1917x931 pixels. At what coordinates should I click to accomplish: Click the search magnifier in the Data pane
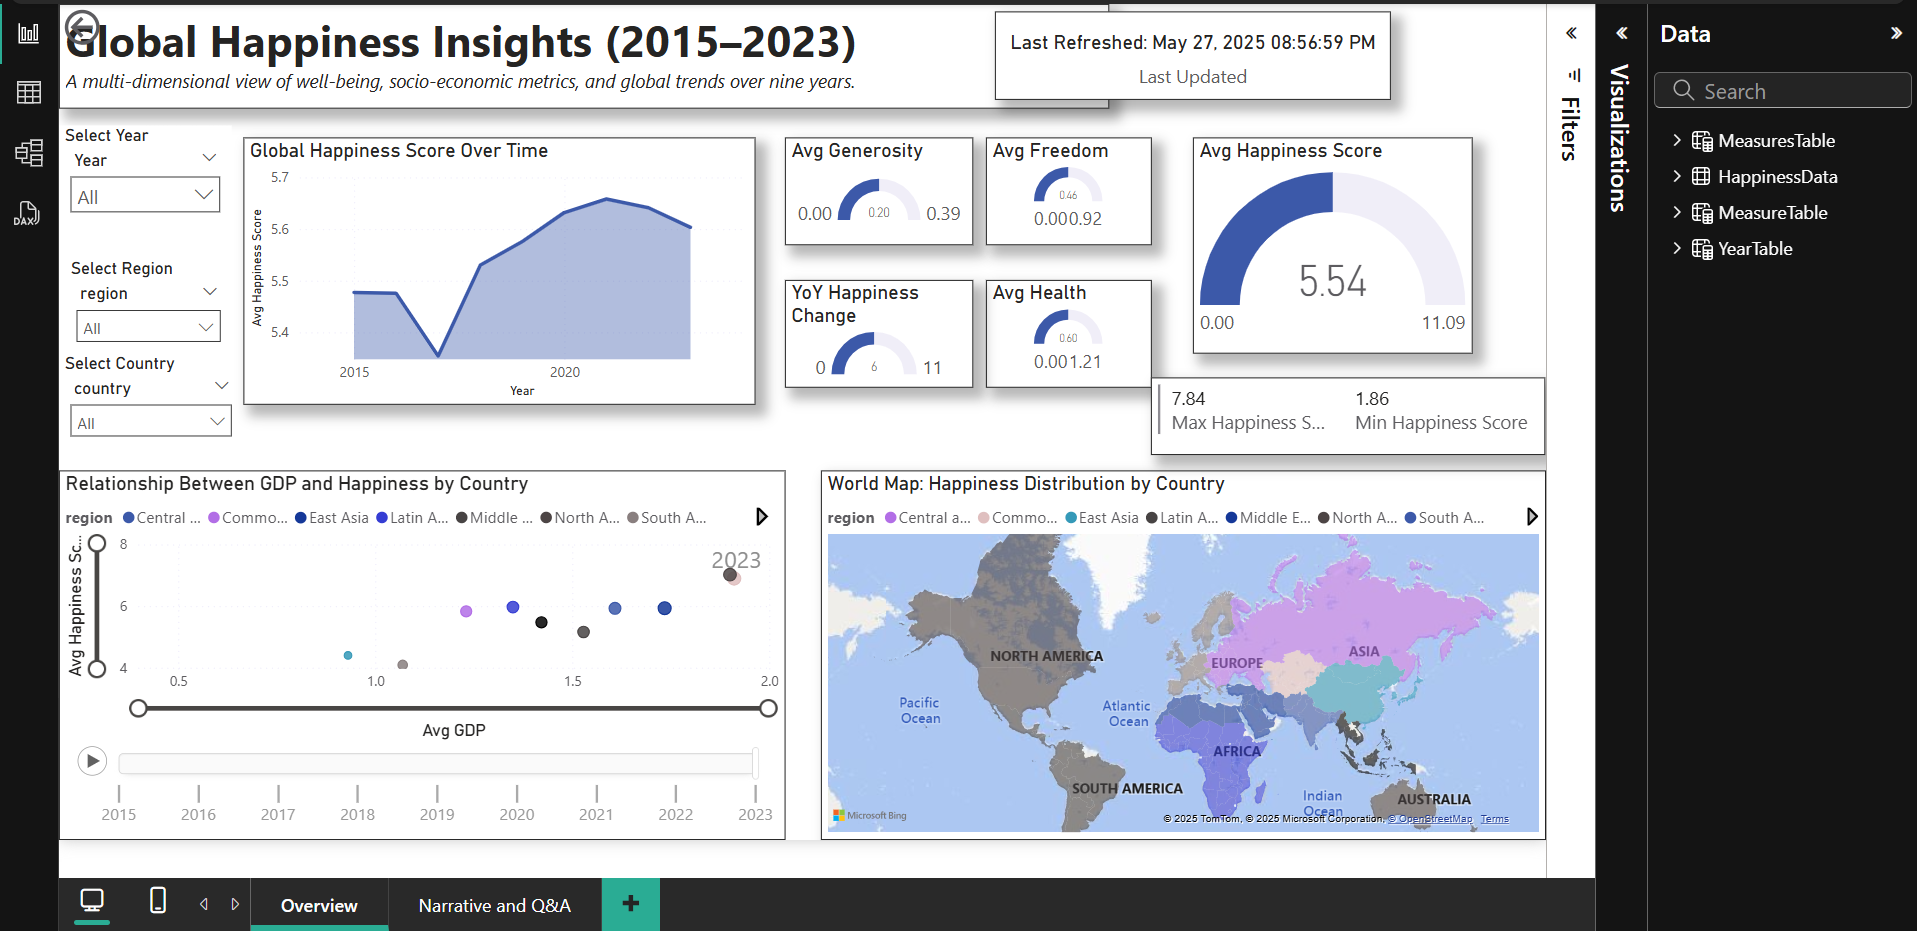(1683, 90)
